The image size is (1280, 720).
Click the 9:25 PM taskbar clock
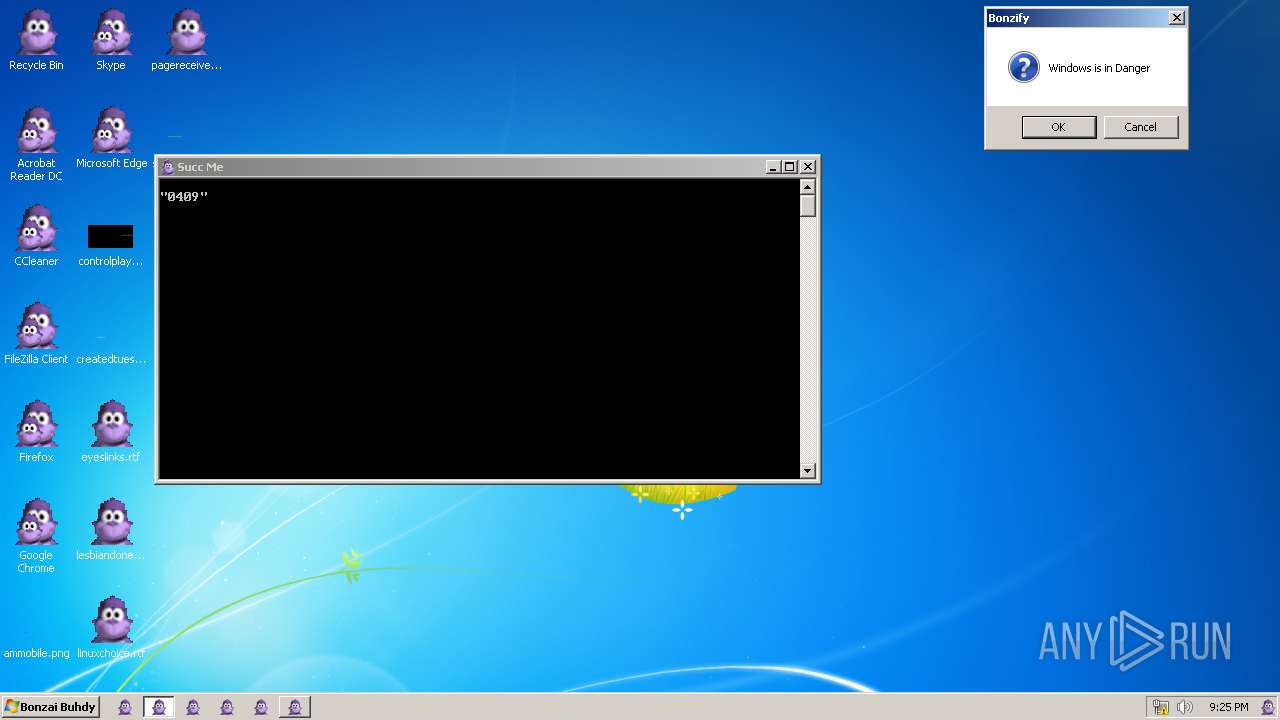pos(1228,707)
